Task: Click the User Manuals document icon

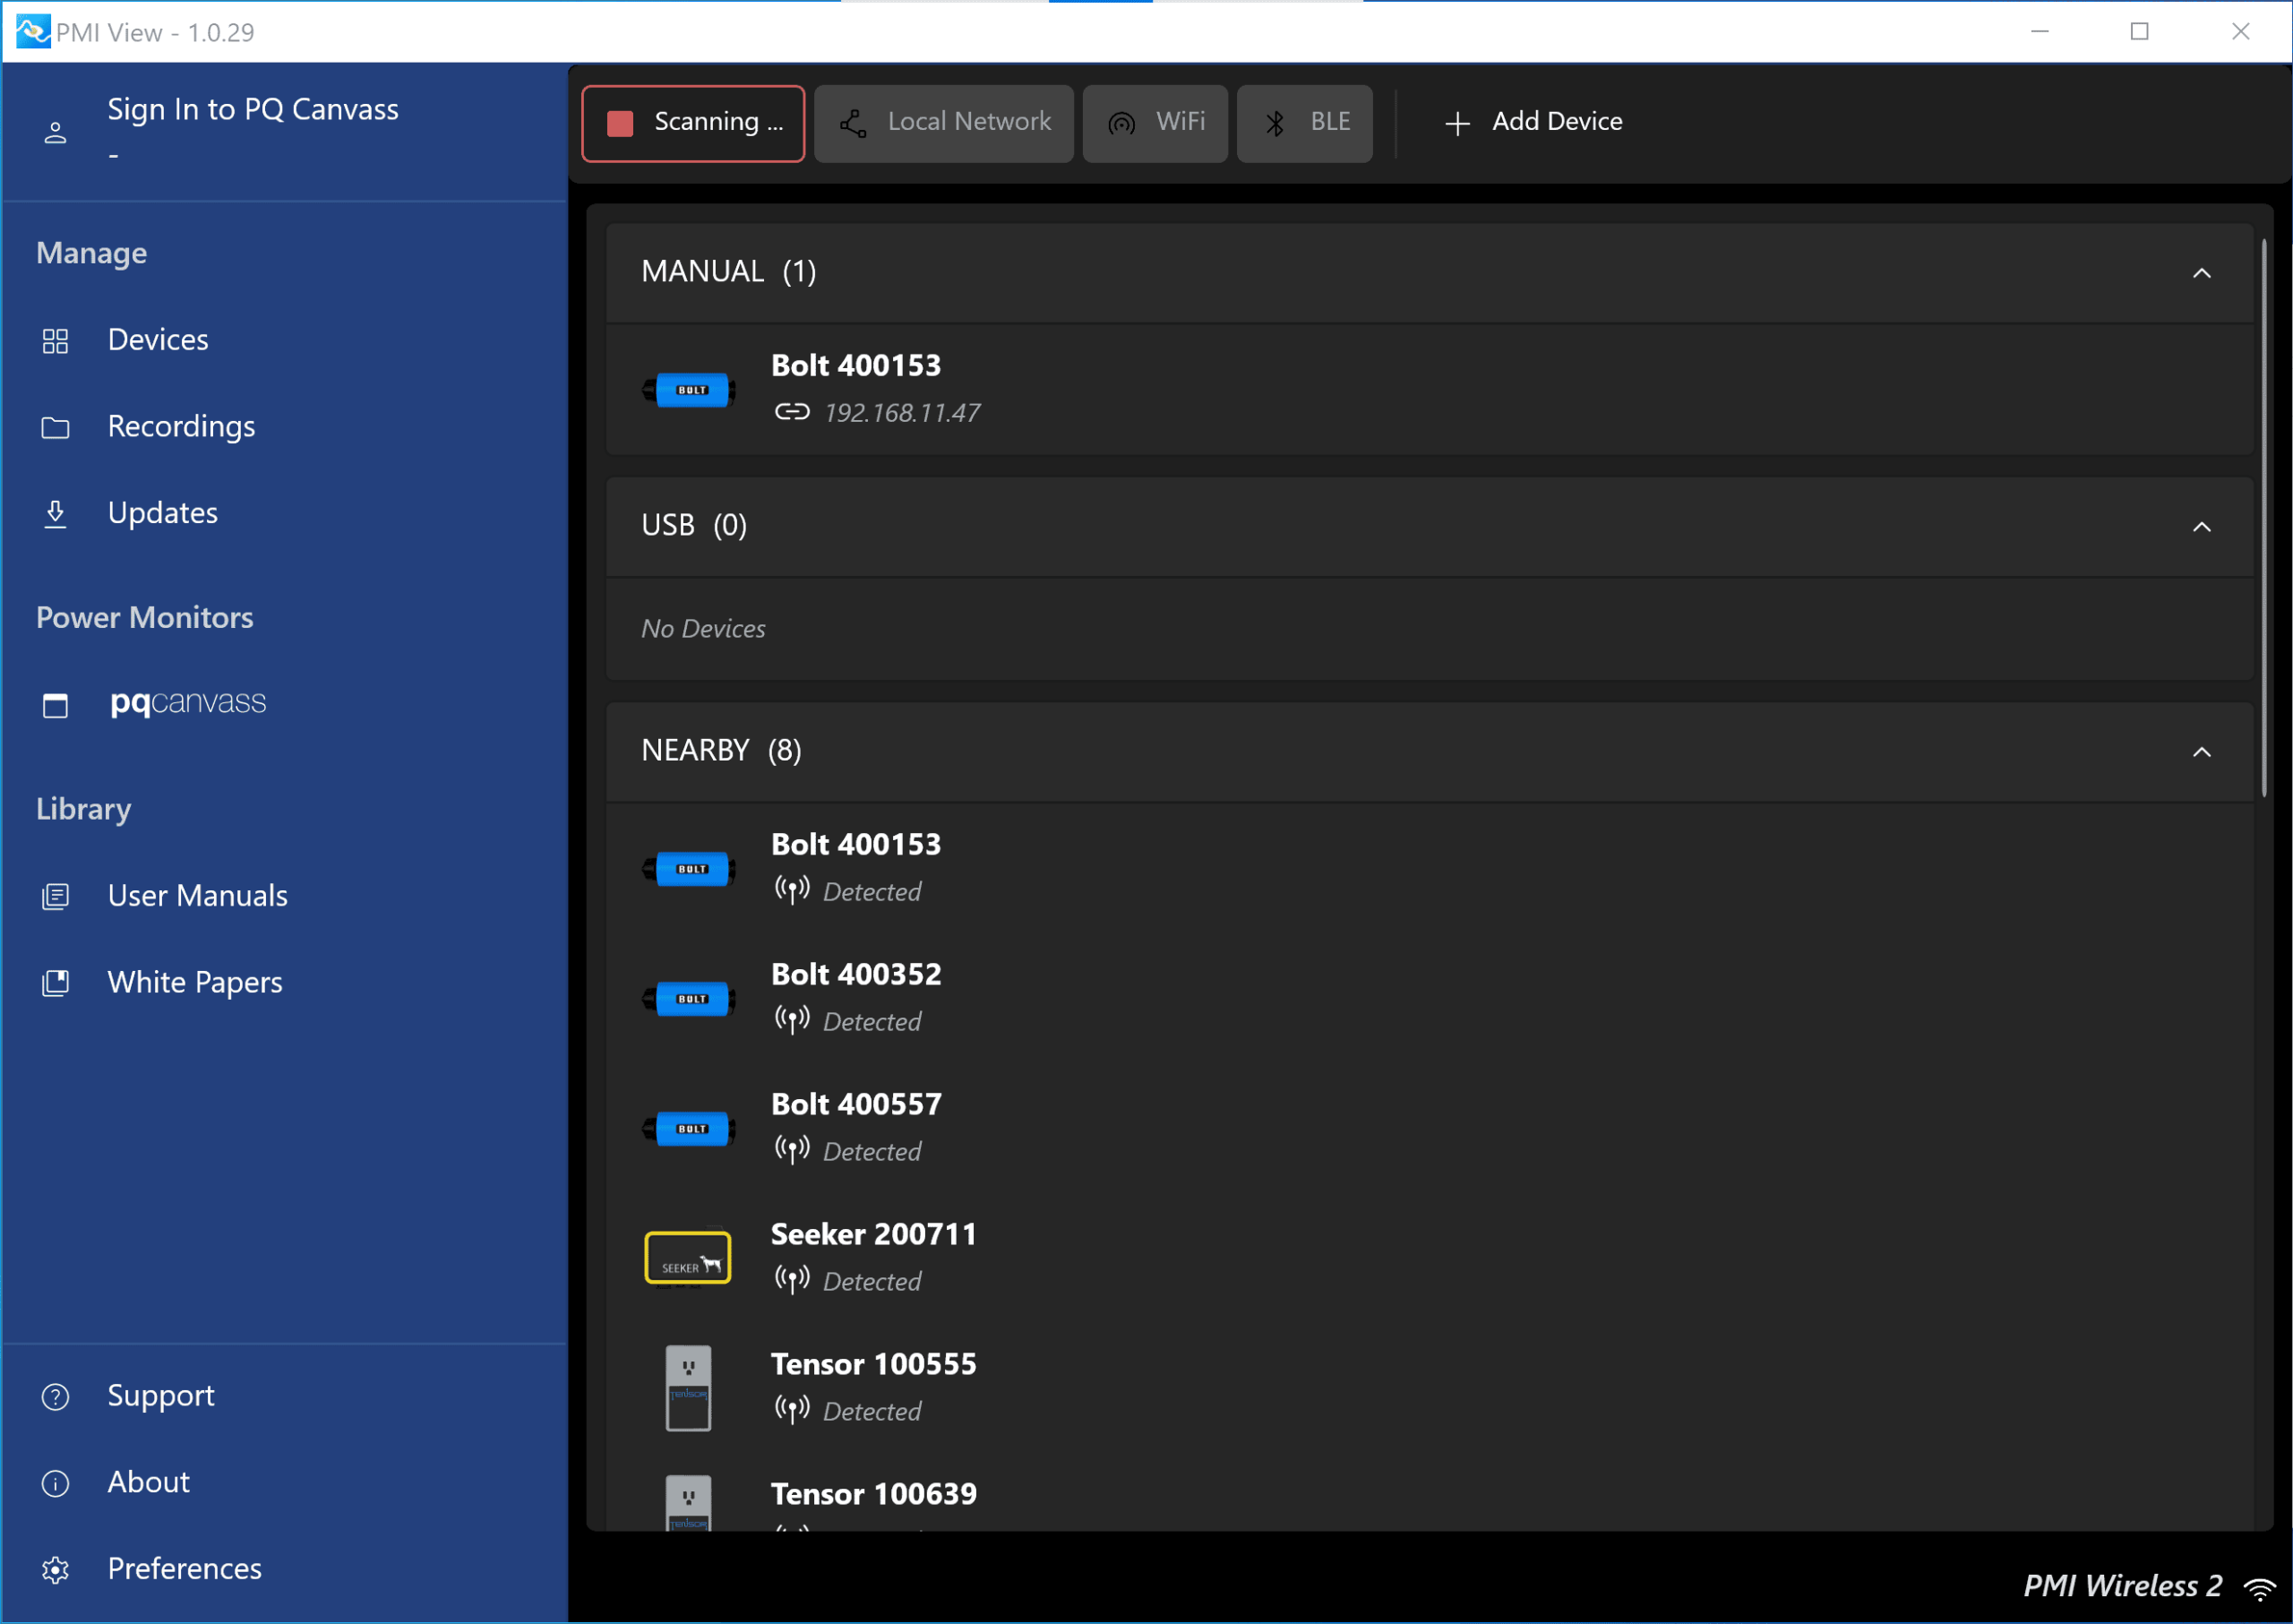Action: click(56, 896)
